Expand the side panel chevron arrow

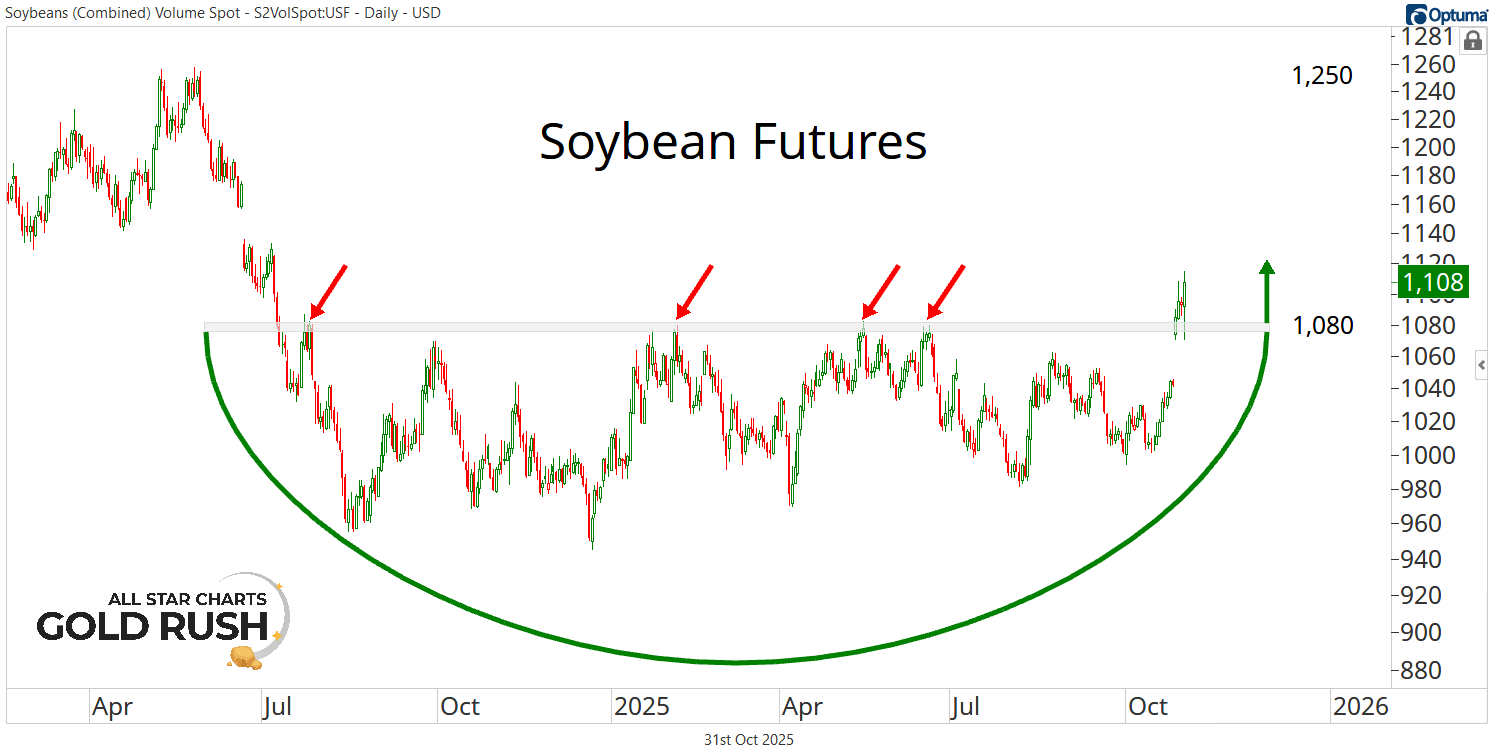1481,364
